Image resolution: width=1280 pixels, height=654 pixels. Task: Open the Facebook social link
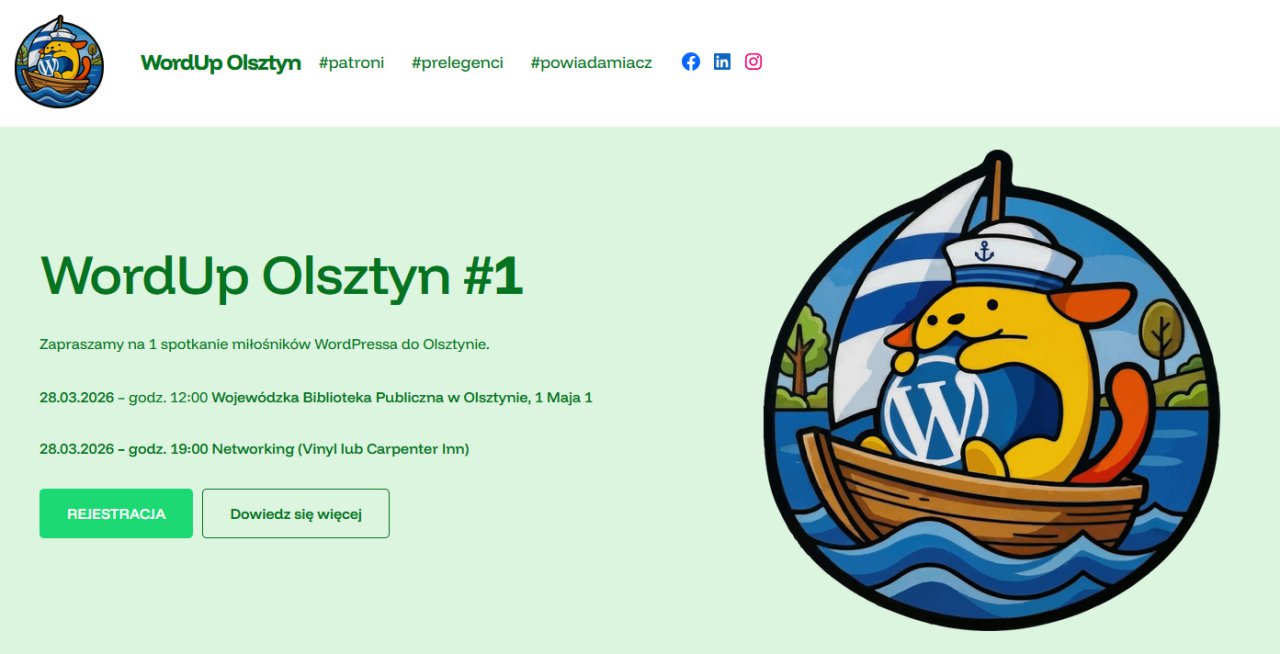coord(691,62)
